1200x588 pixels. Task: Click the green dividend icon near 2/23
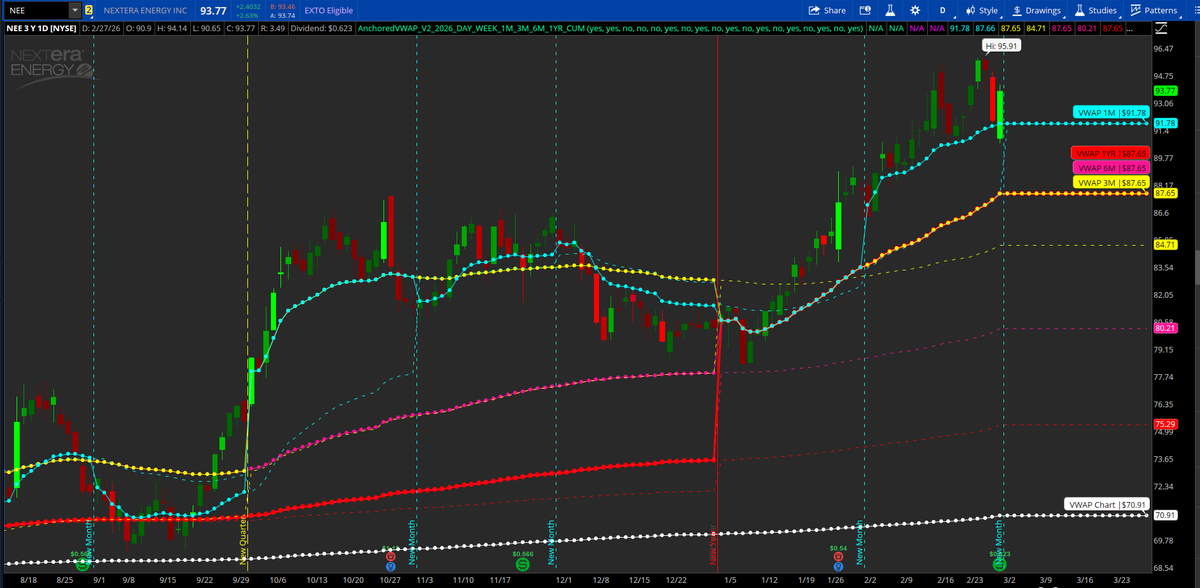coord(998,565)
